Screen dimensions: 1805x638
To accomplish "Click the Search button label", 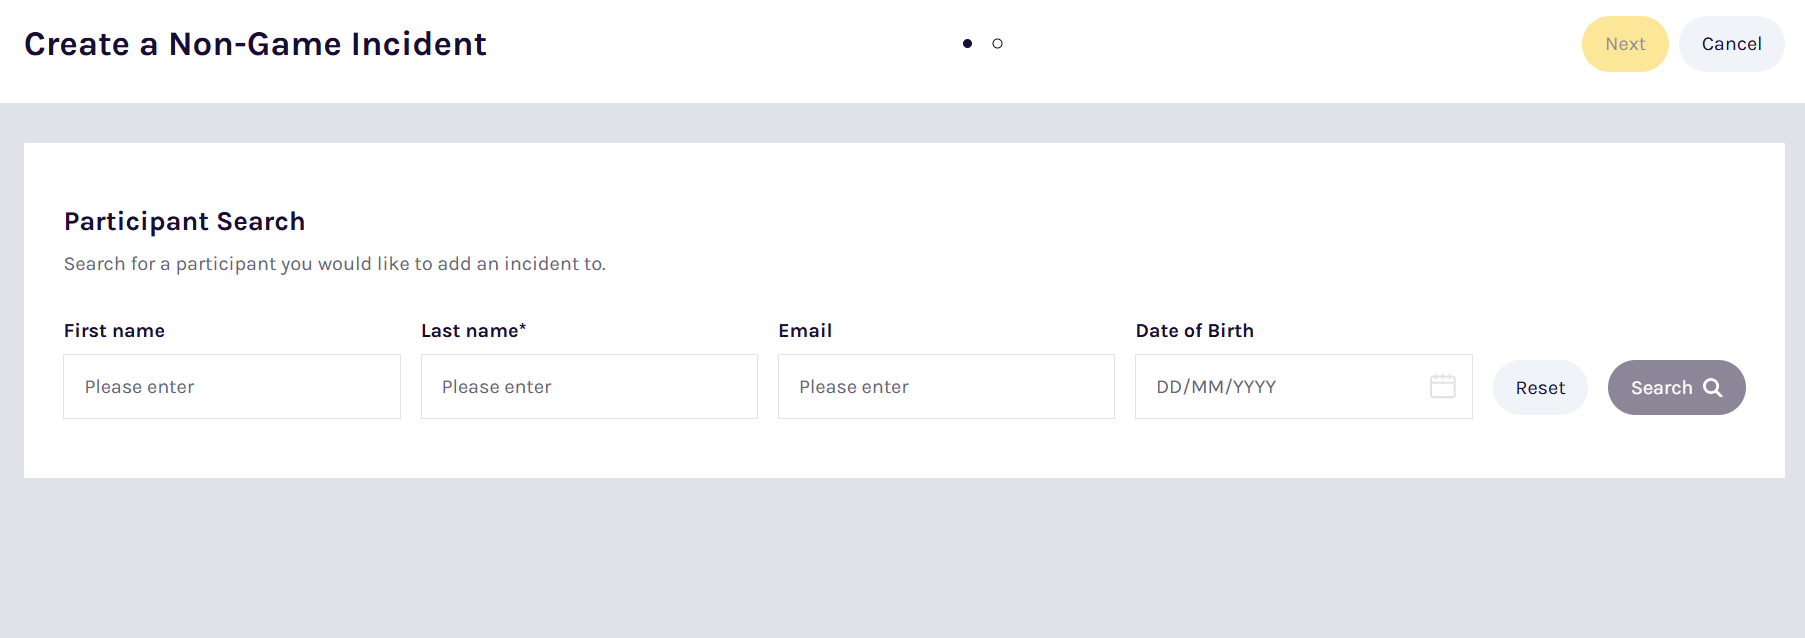I will pyautogui.click(x=1661, y=388).
